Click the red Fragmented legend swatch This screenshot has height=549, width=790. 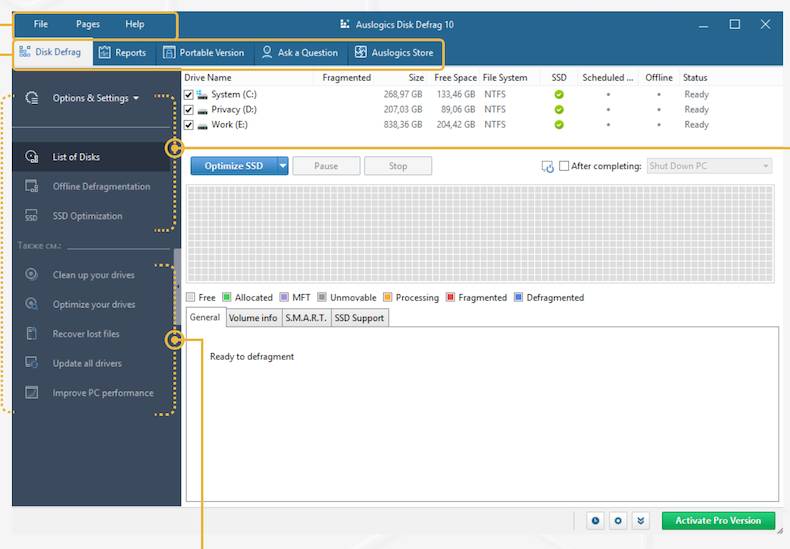pyautogui.click(x=451, y=297)
